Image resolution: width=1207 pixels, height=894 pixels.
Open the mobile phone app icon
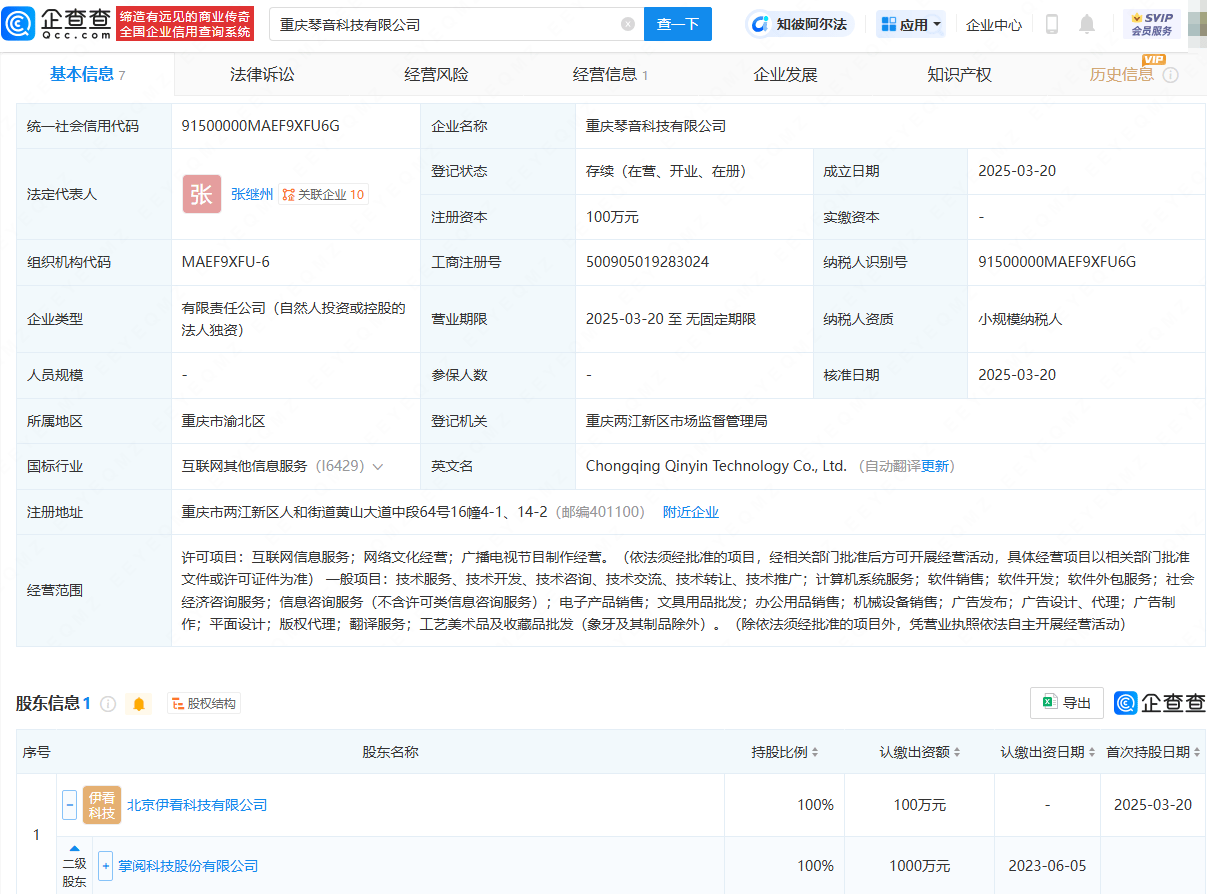point(1052,24)
